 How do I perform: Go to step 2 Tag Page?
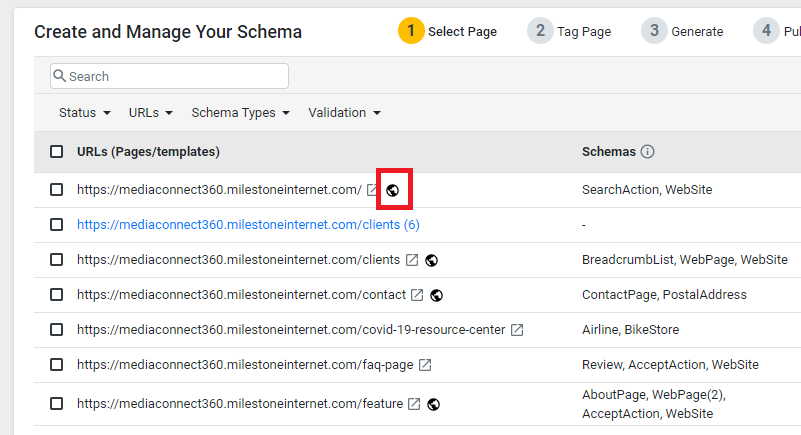coord(569,31)
